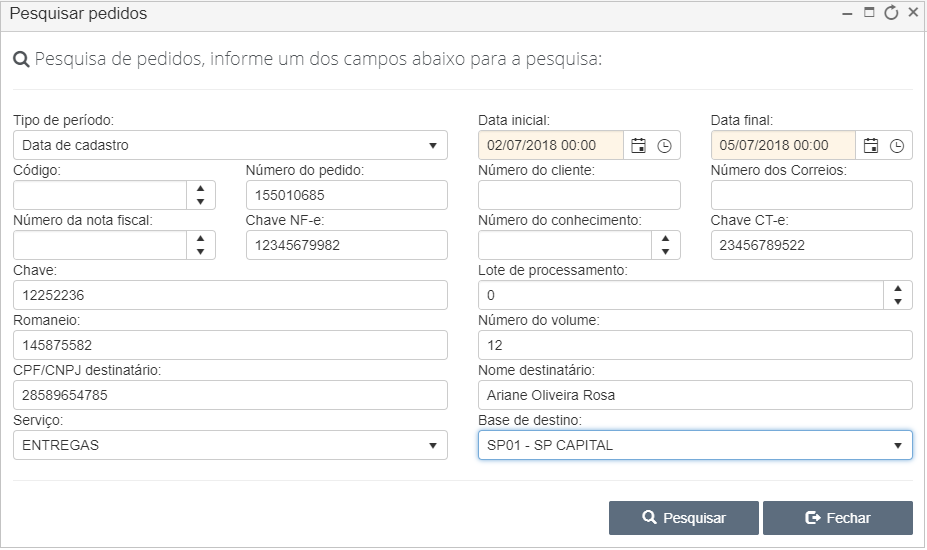Focus the Chave CT-e input field

coord(811,245)
